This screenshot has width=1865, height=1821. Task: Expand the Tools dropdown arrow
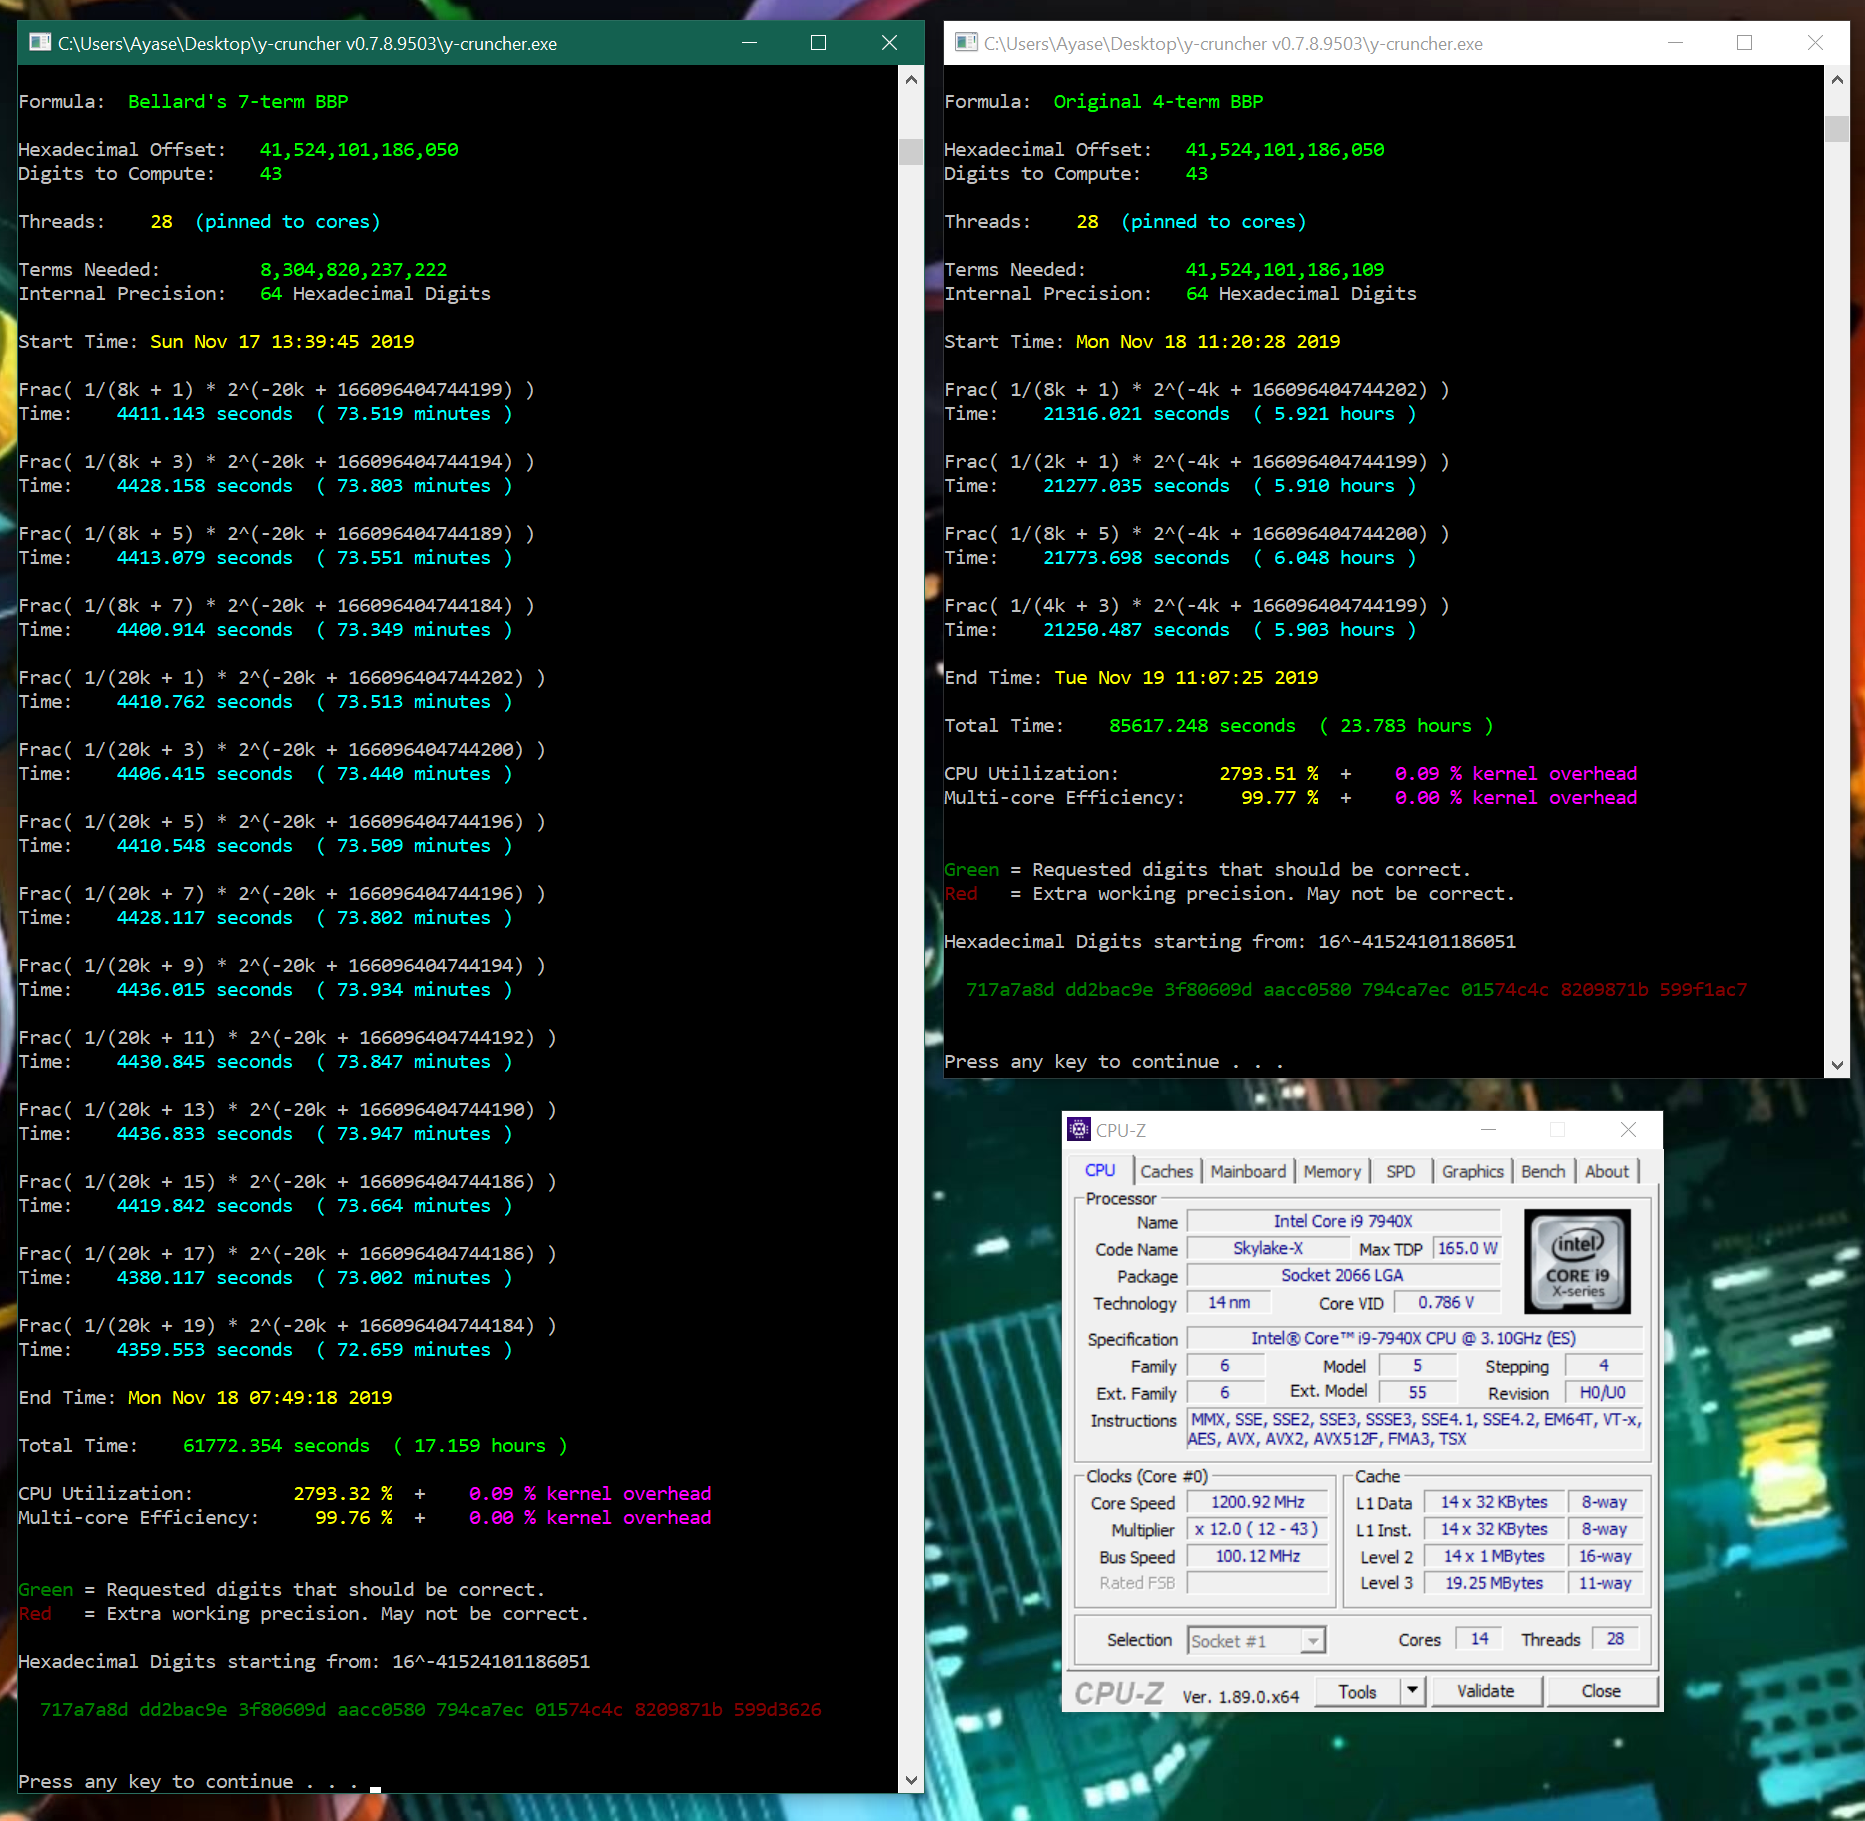(1412, 1691)
